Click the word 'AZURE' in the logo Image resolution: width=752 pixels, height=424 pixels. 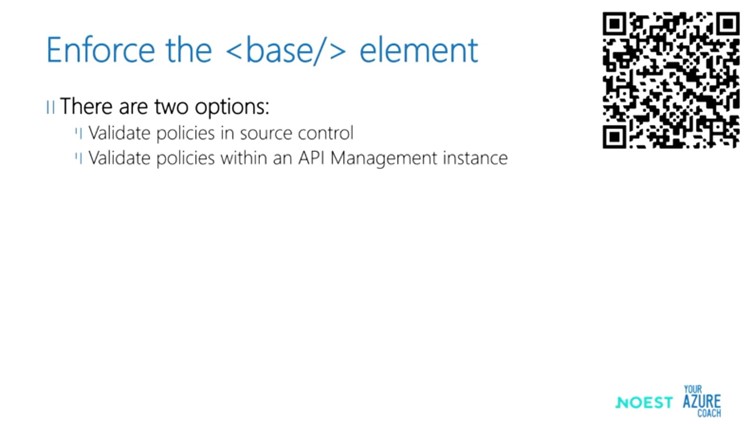pos(702,401)
